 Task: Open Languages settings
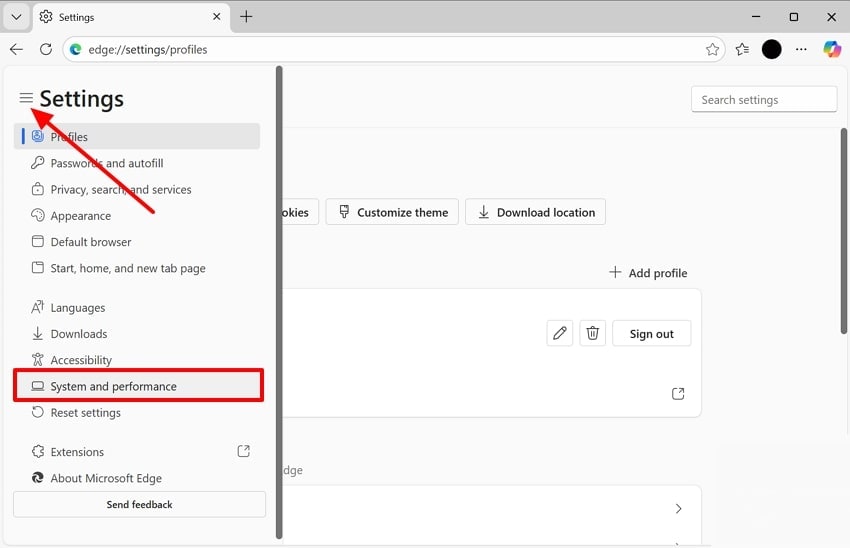(137, 308)
